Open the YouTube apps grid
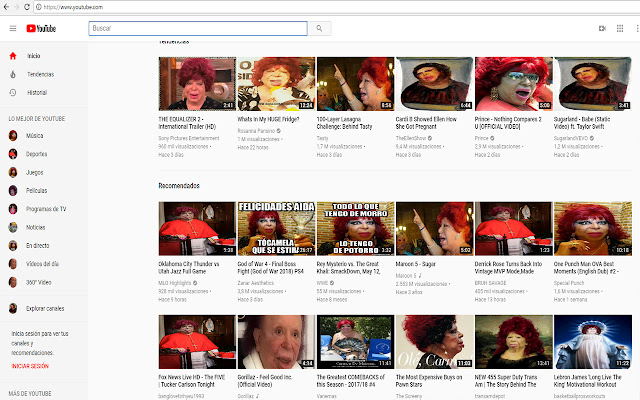Screen dimensions: 640x400 tap(617, 29)
